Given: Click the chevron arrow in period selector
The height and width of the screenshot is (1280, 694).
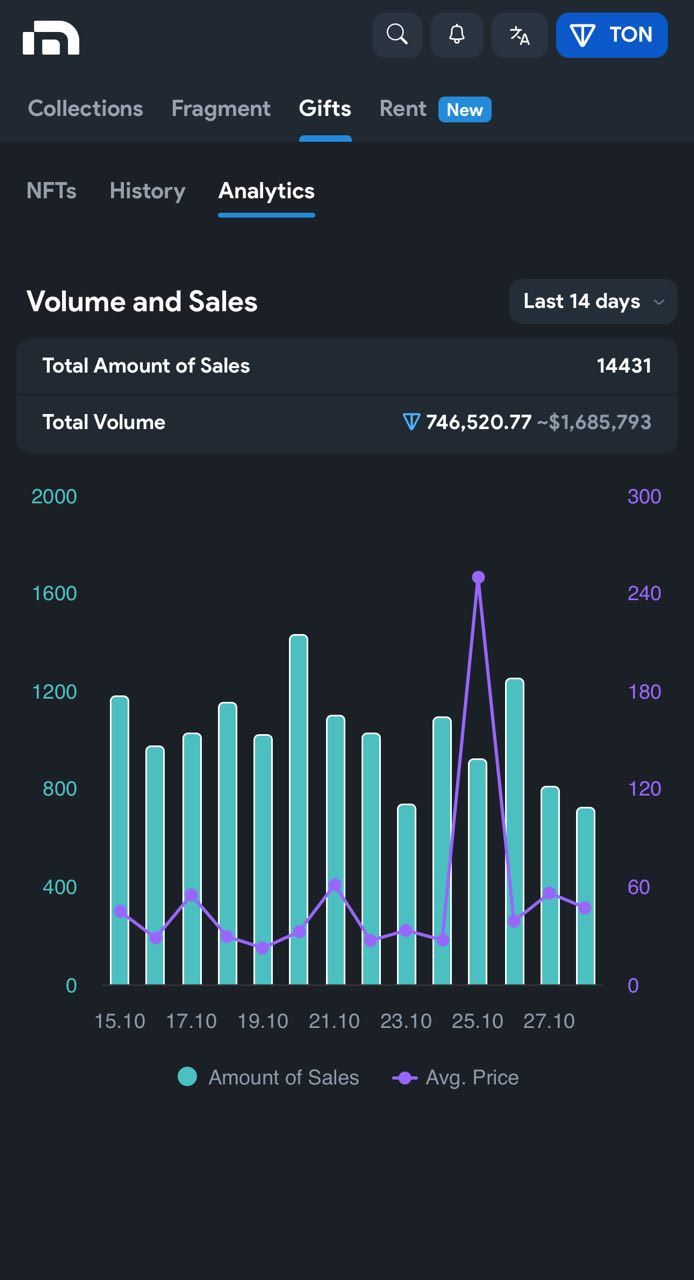Looking at the screenshot, I should pyautogui.click(x=658, y=302).
